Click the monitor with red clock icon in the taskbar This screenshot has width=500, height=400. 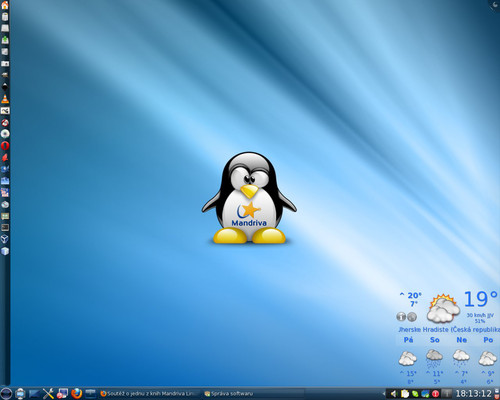62,394
